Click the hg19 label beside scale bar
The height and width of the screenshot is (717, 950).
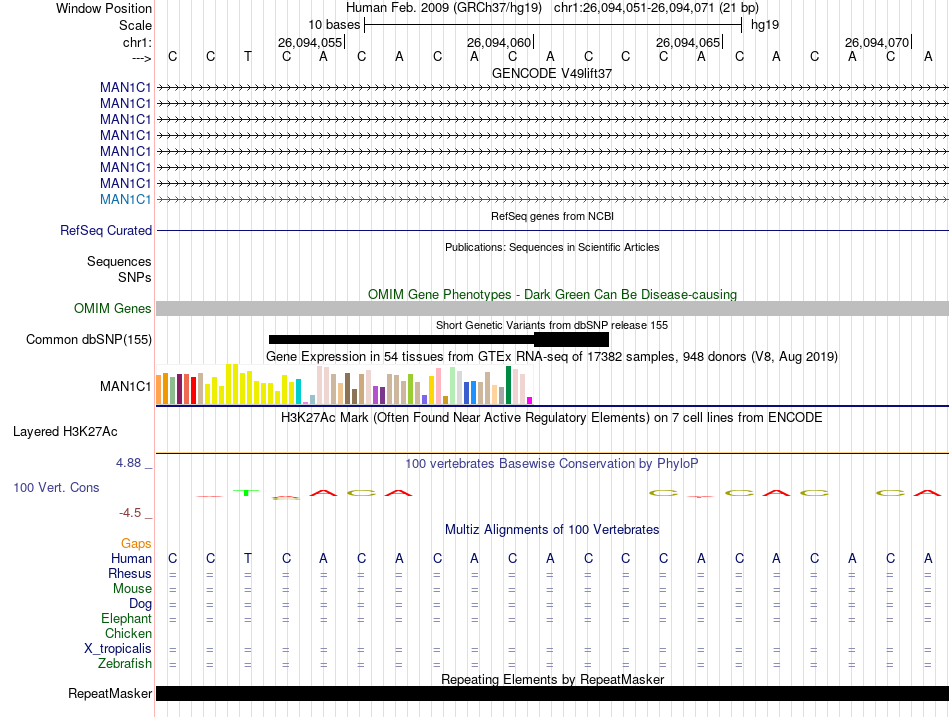pos(765,25)
